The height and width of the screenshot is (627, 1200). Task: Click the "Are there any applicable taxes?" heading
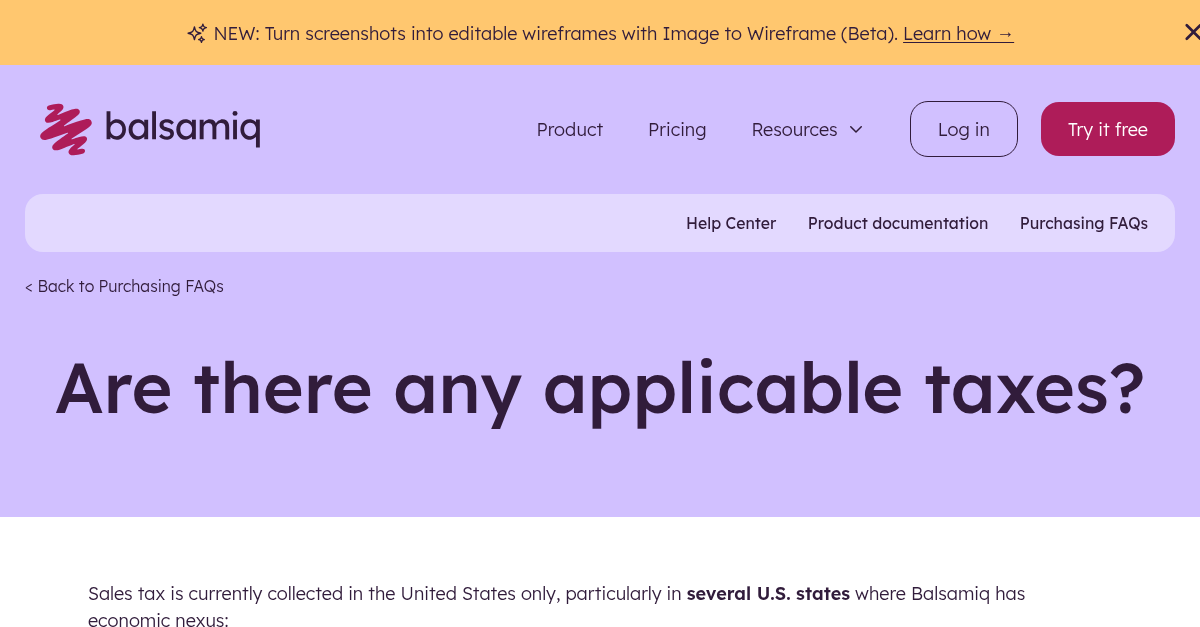[599, 387]
